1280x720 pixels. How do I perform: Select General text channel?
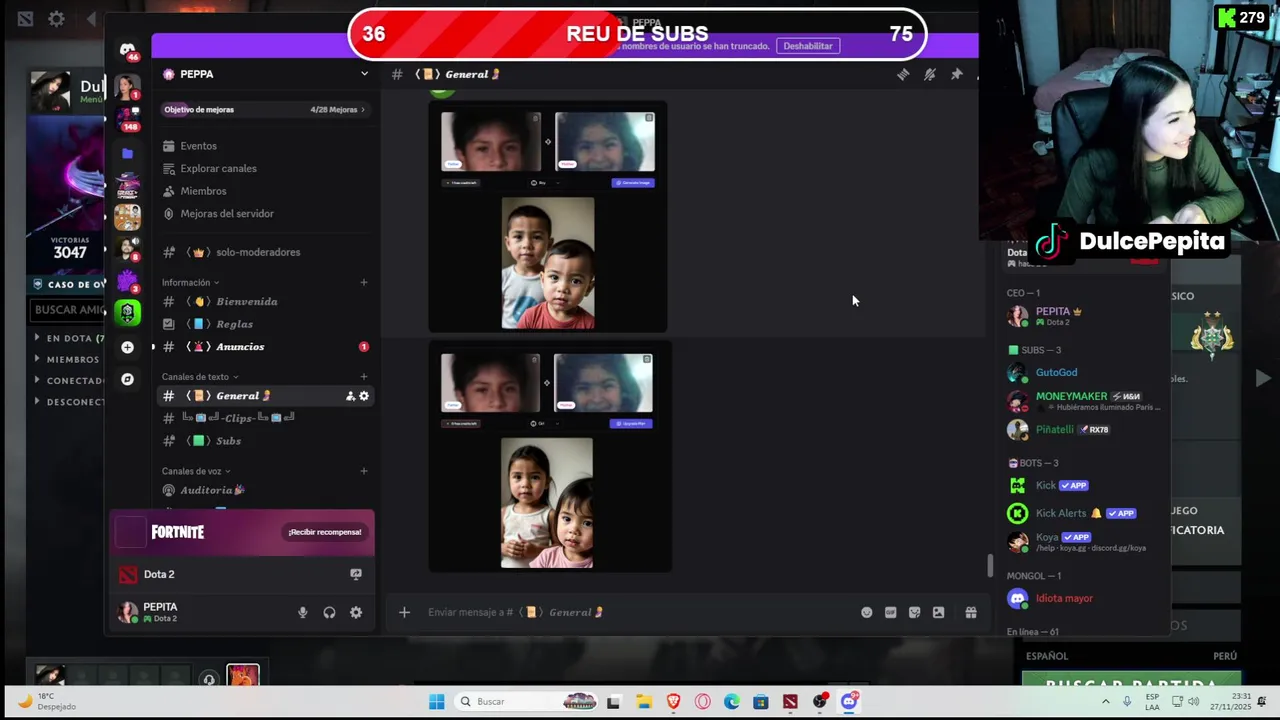265,396
